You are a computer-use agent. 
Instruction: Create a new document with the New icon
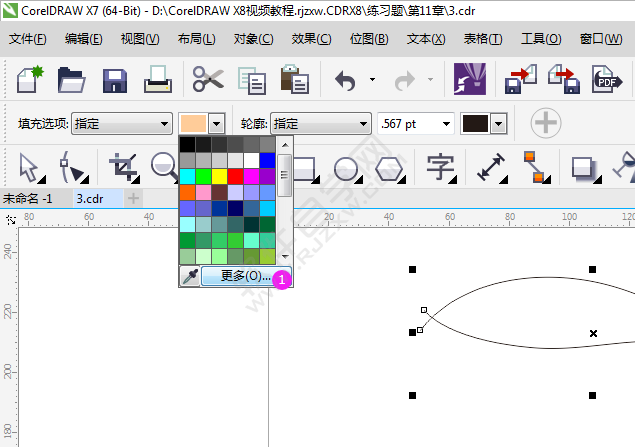point(30,79)
